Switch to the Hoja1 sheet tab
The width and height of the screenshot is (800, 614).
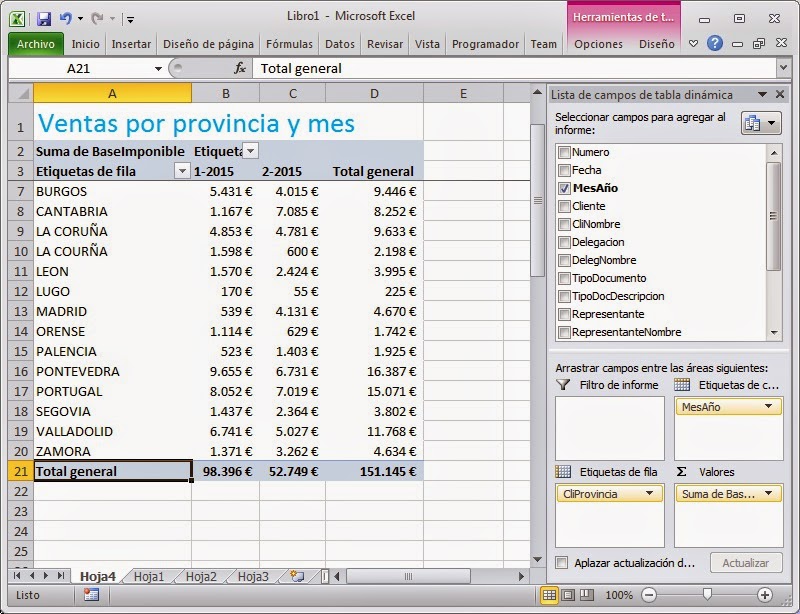pyautogui.click(x=149, y=576)
